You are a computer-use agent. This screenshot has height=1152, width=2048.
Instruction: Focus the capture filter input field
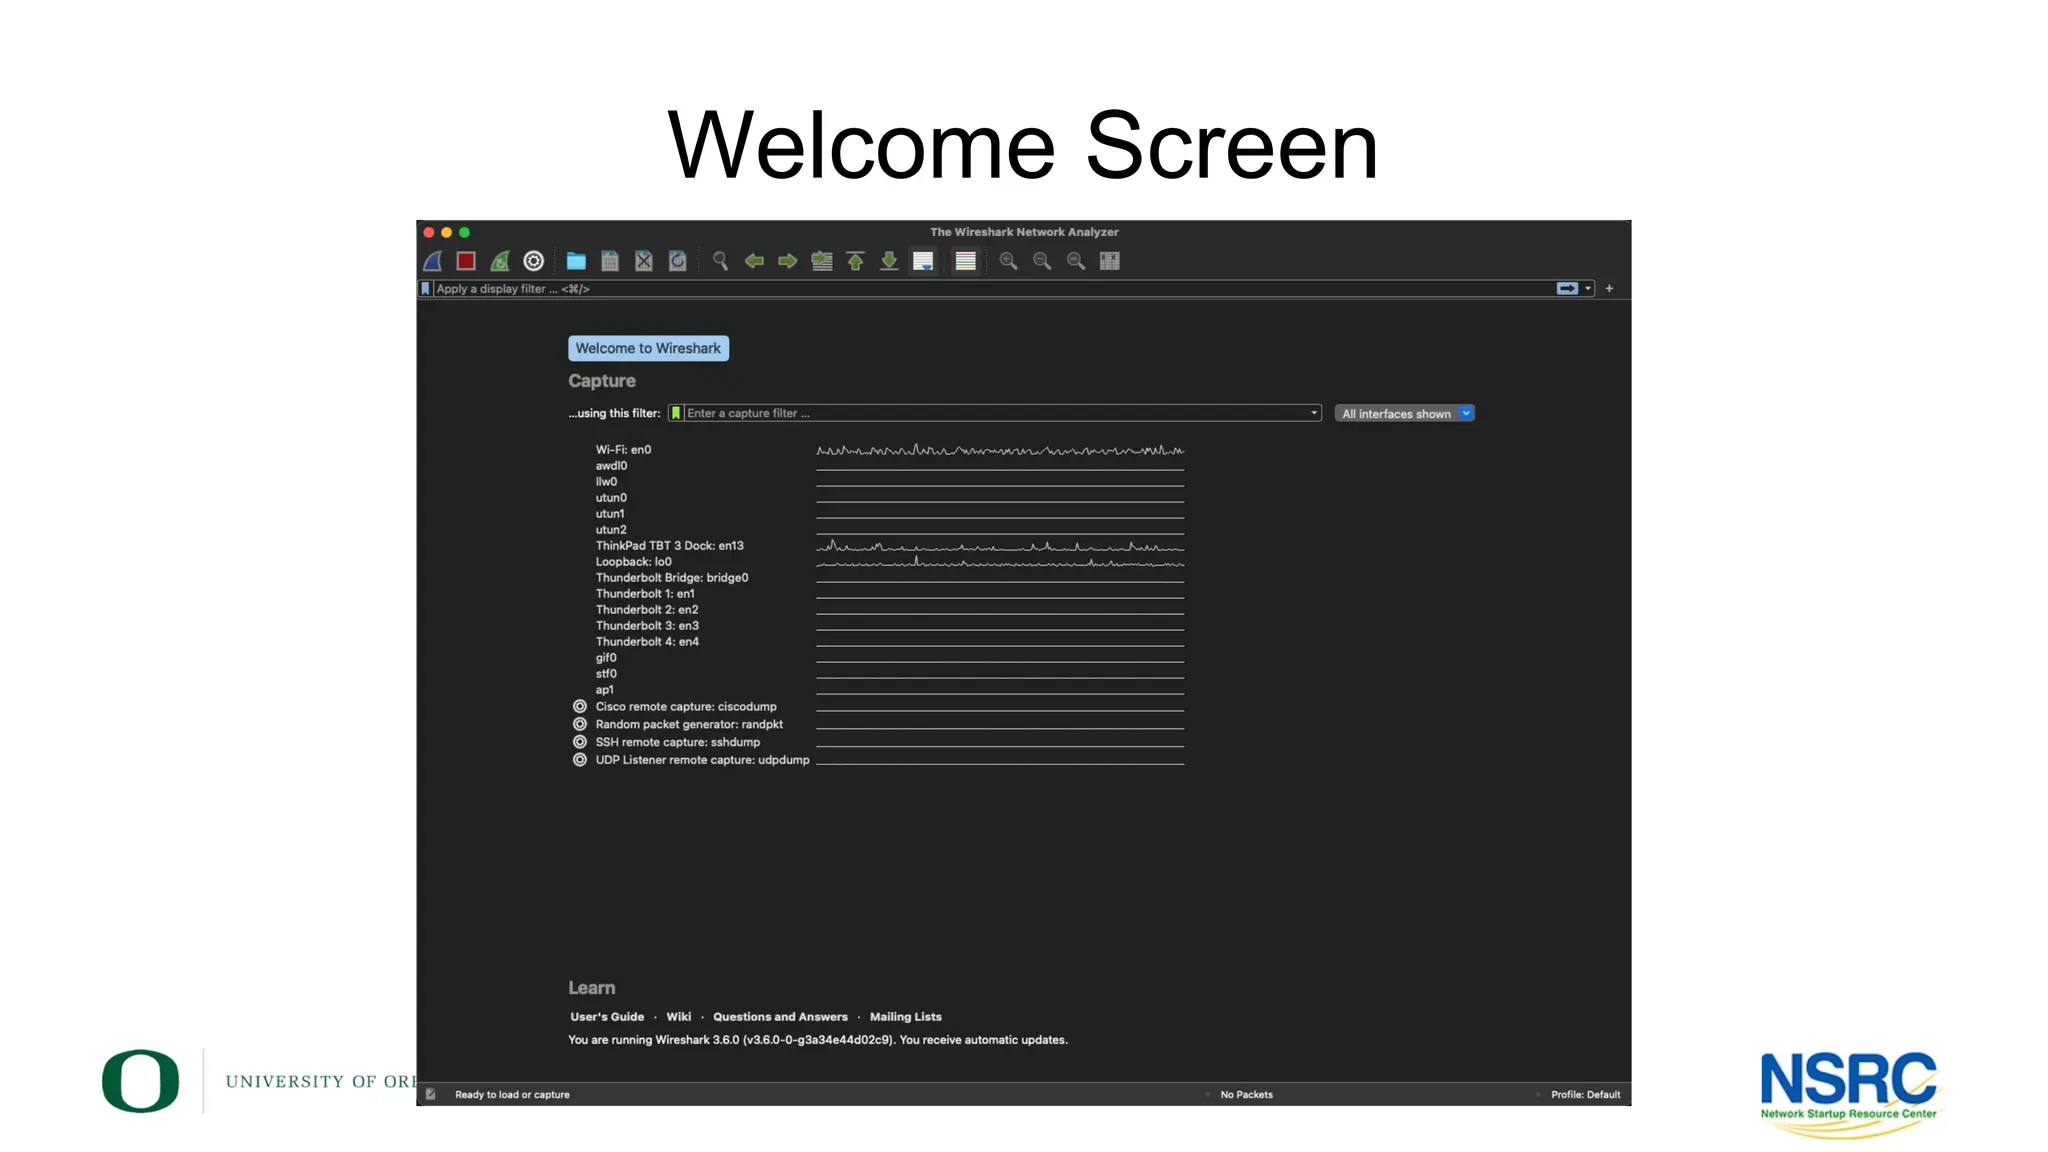(995, 413)
